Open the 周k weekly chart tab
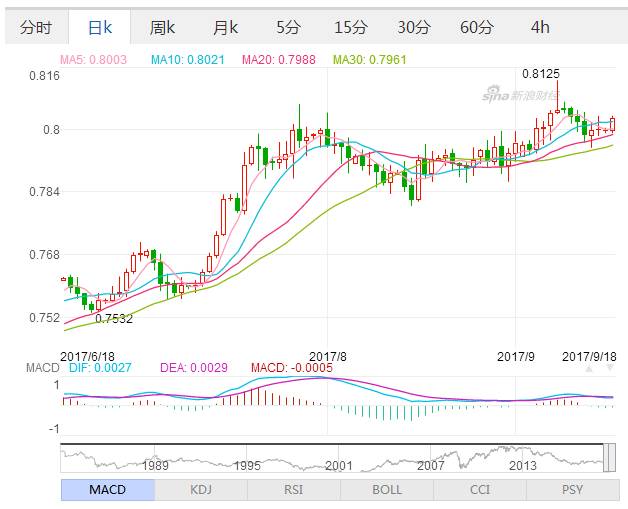This screenshot has height=509, width=628. coord(162,27)
